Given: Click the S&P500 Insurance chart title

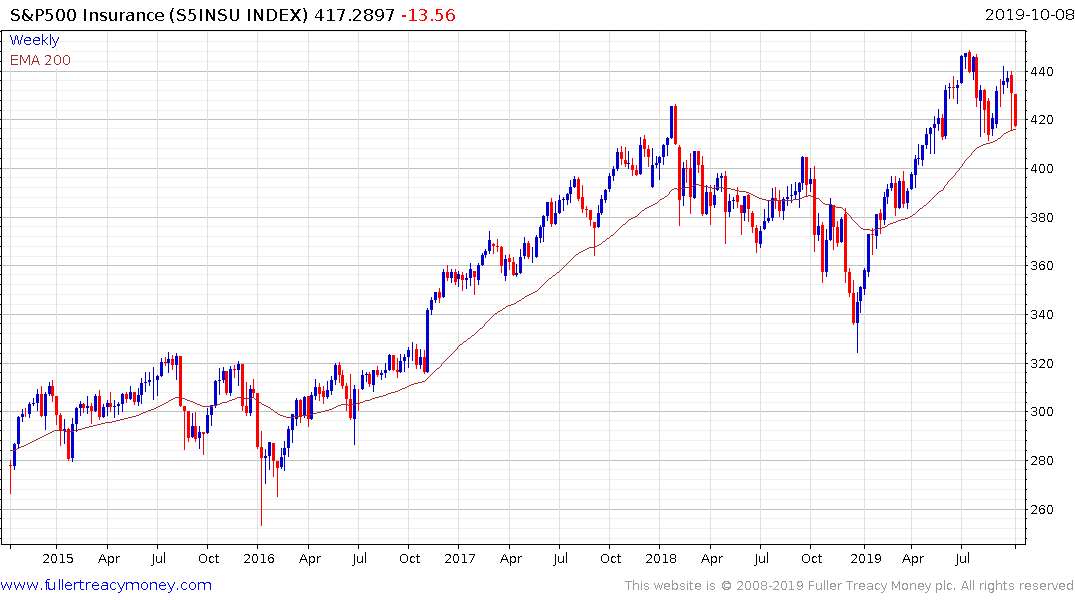Looking at the screenshot, I should (x=158, y=14).
